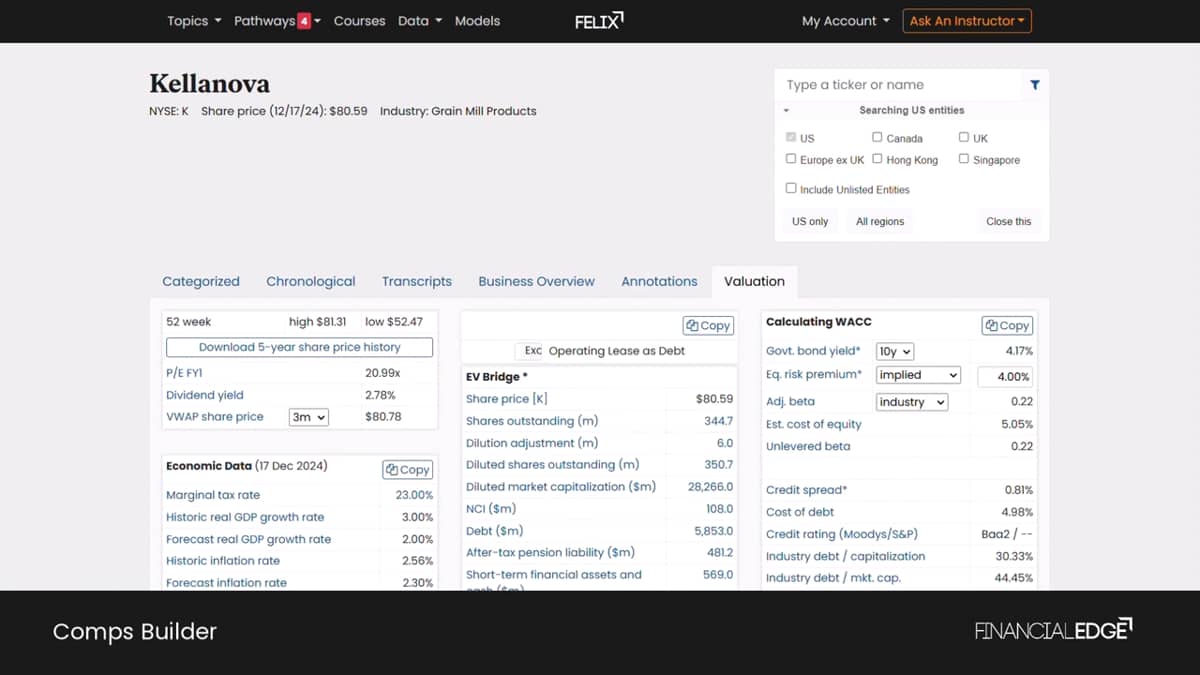Click After-tax pension liability ($m) label
This screenshot has width=1200, height=675.
pyautogui.click(x=550, y=553)
